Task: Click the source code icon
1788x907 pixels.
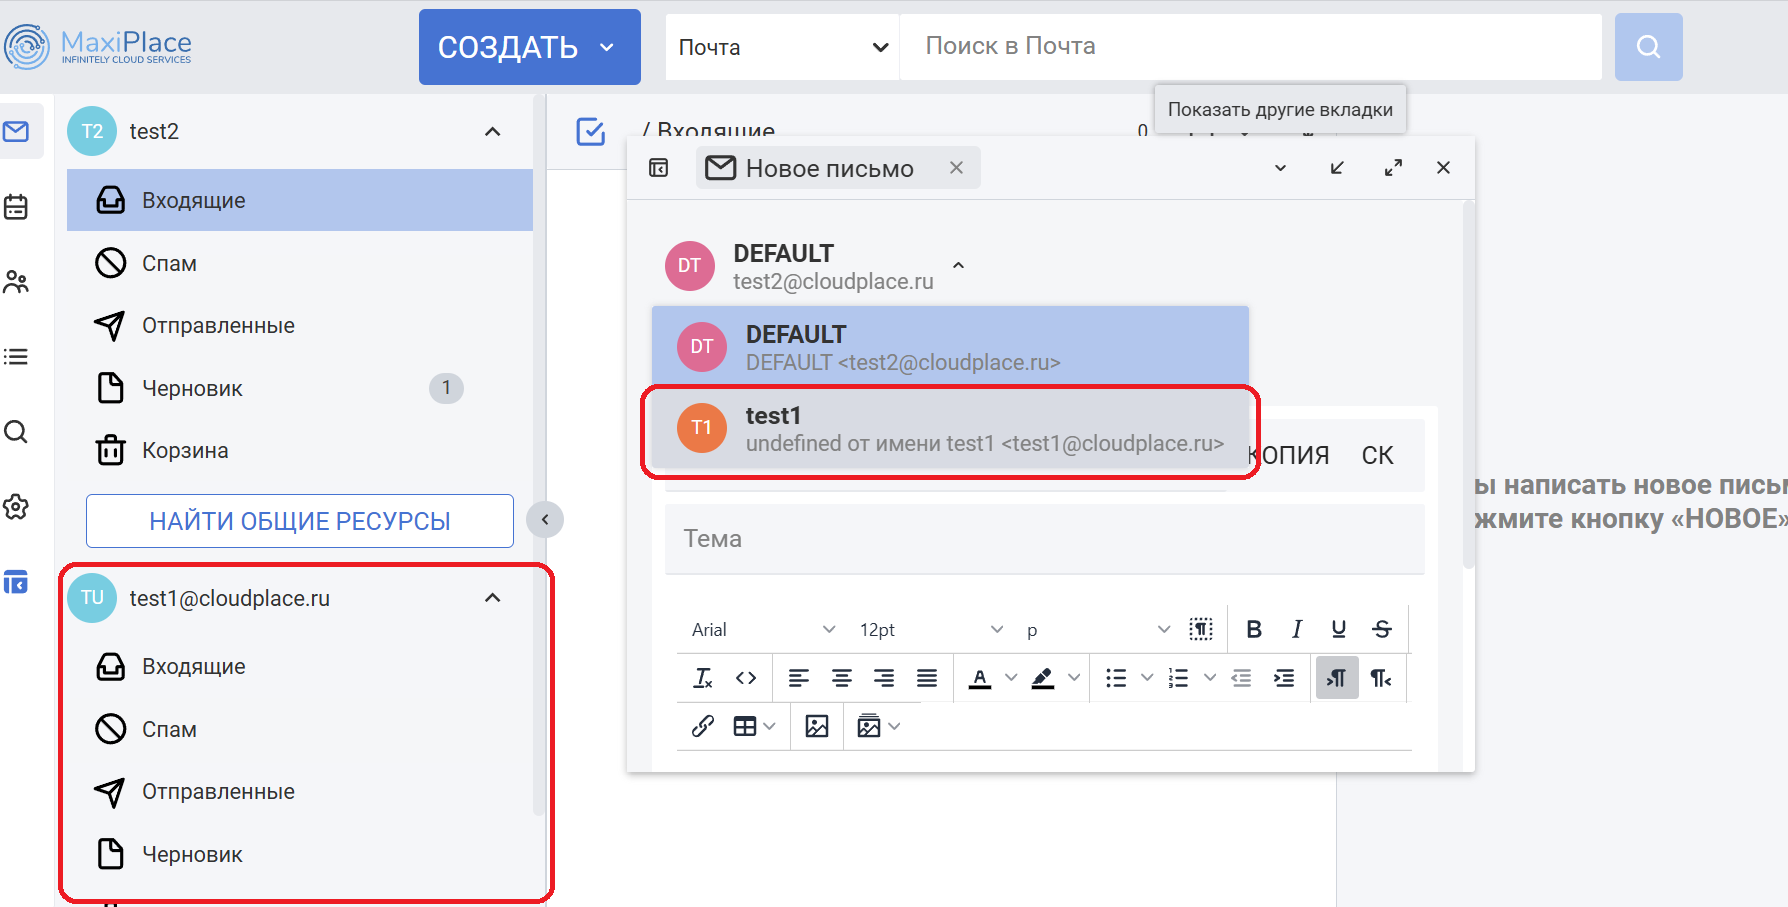Action: [746, 679]
